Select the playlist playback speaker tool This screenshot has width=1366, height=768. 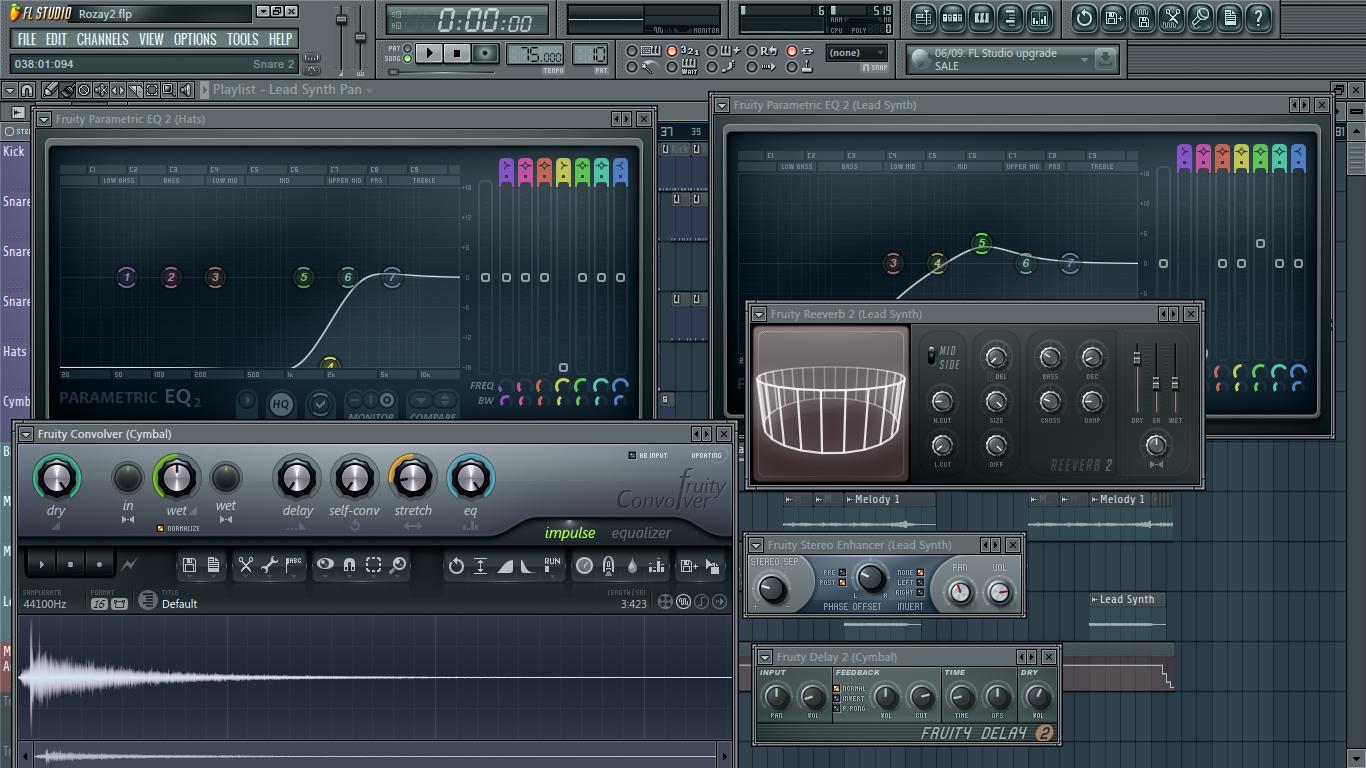click(186, 90)
